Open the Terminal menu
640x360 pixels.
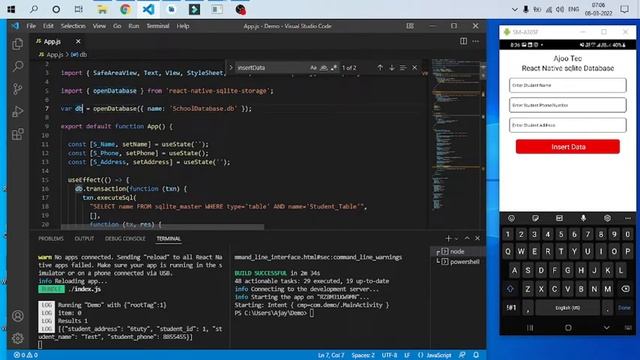click(158, 26)
